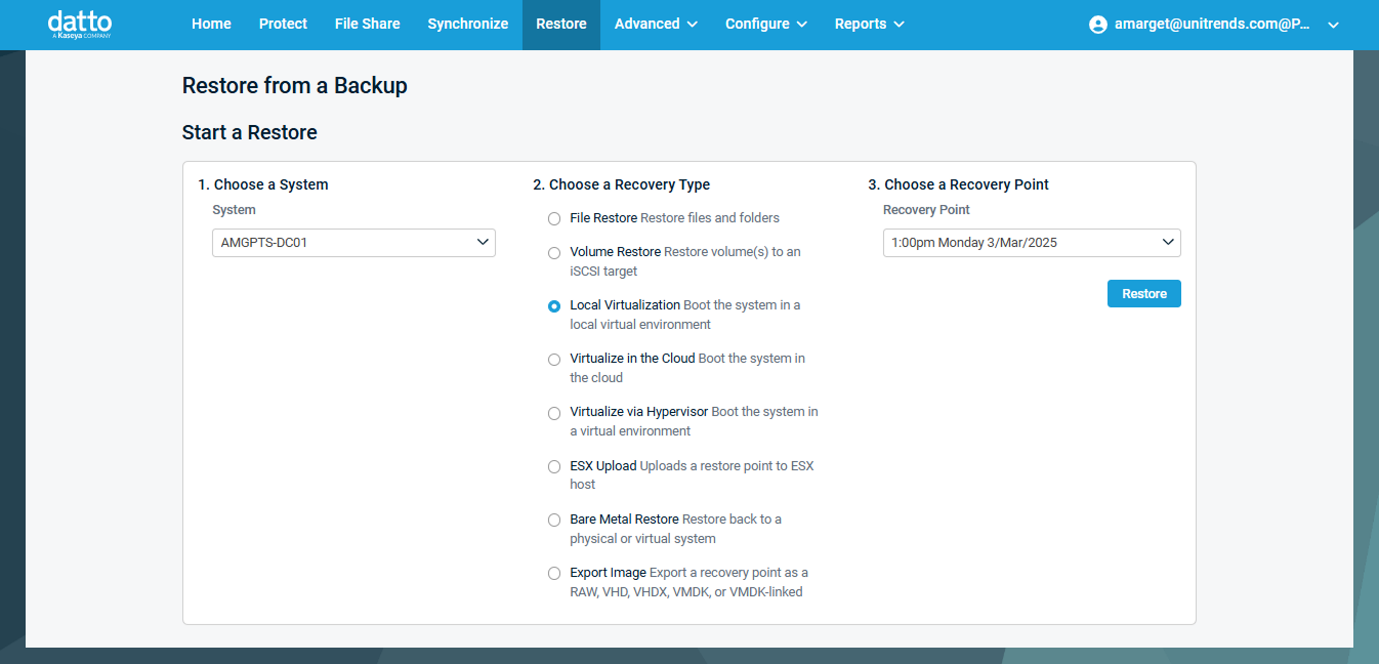Open the Configure dropdown menu
Screen dimensions: 1379x664
click(x=766, y=23)
